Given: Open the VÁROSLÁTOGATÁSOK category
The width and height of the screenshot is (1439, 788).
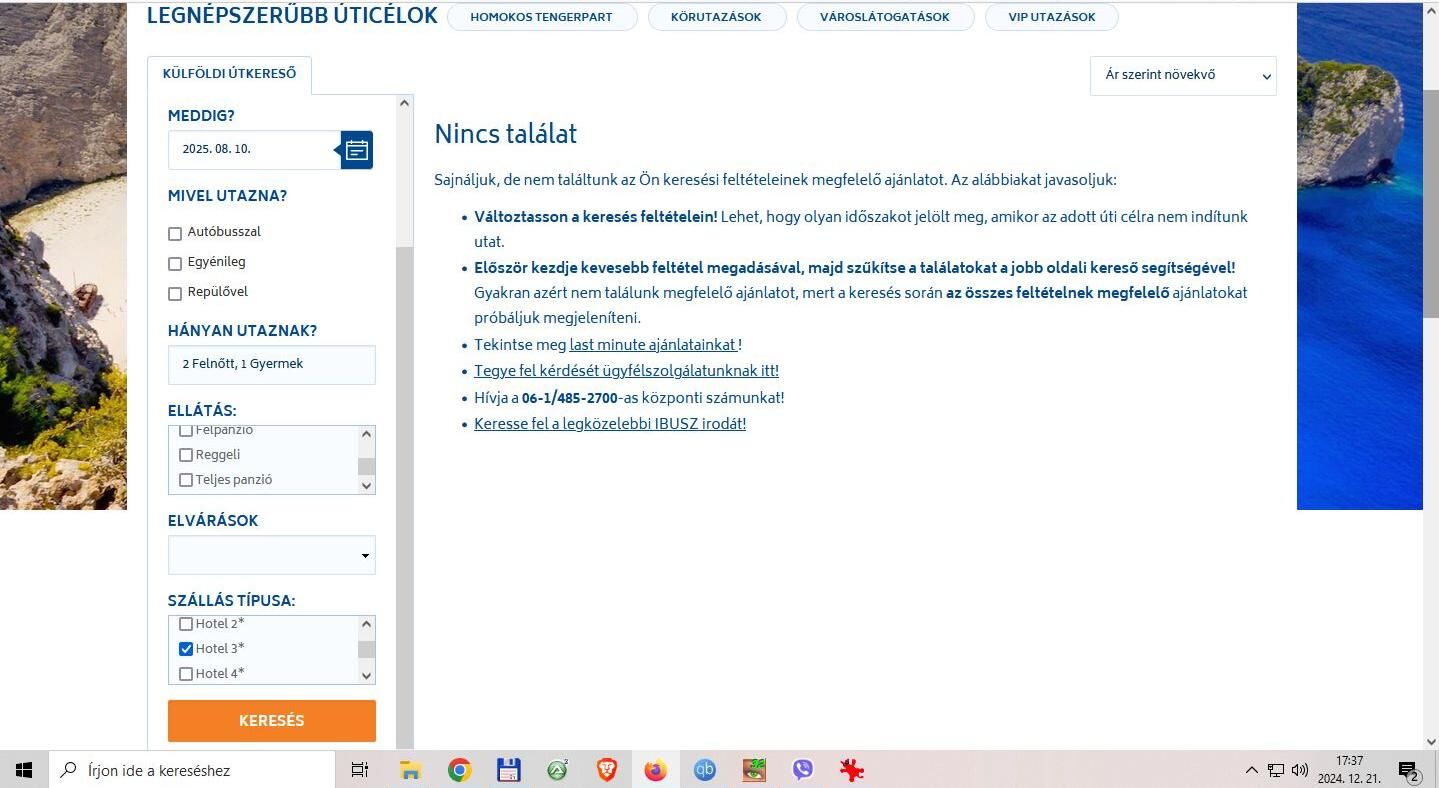Looking at the screenshot, I should pyautogui.click(x=885, y=17).
